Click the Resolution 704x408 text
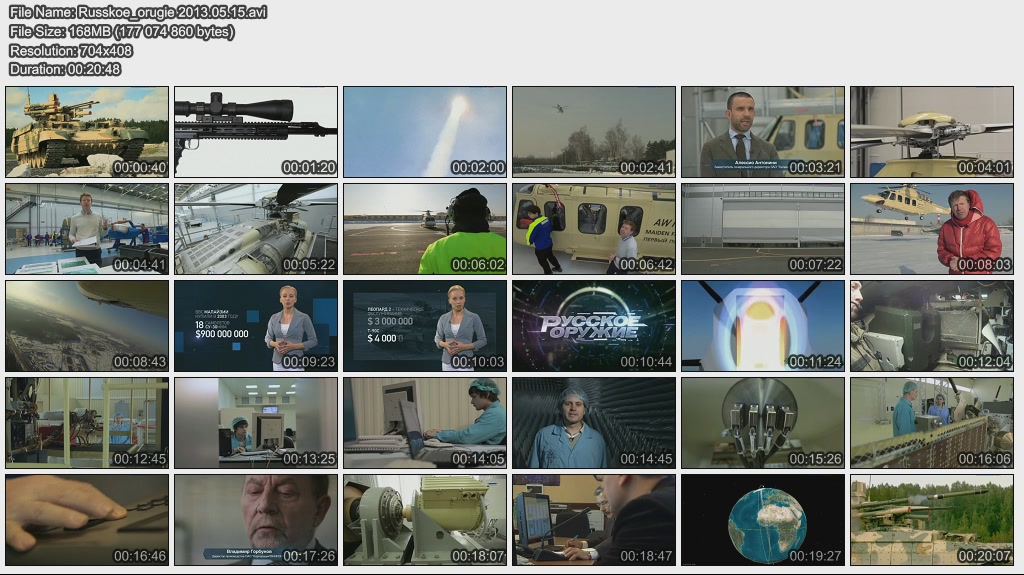Image resolution: width=1024 pixels, height=575 pixels. pos(71,51)
